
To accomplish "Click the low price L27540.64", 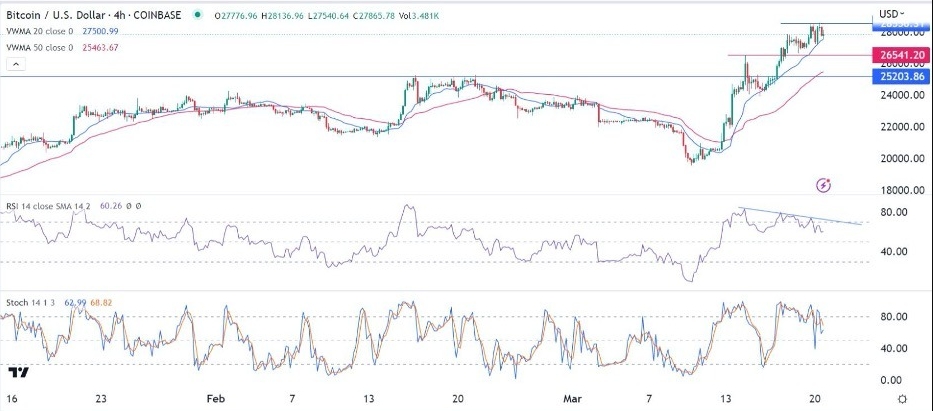I will (328, 15).
